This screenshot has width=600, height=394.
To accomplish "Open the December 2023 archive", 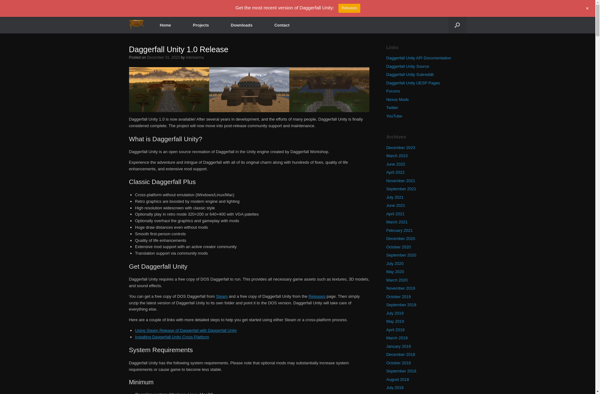I will tap(400, 148).
